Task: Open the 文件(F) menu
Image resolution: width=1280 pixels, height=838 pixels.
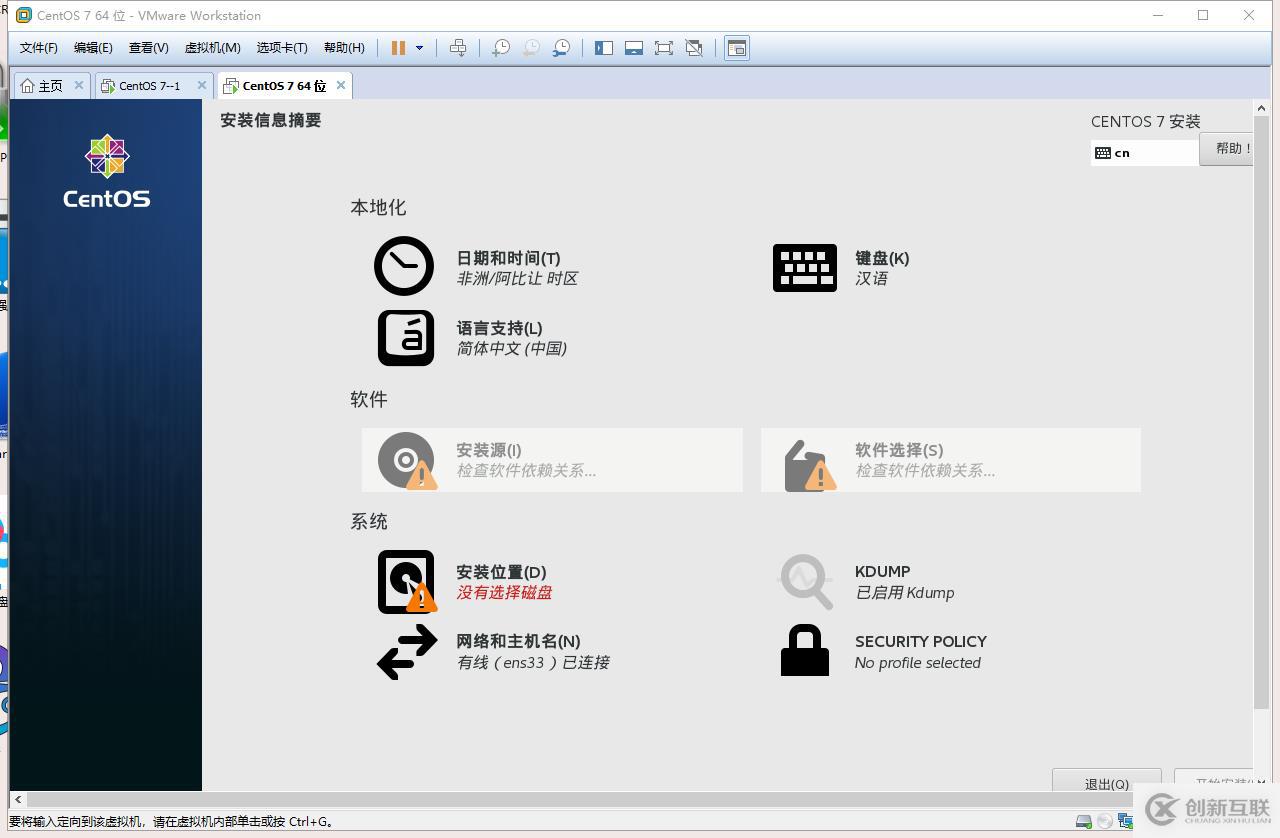Action: pos(39,48)
